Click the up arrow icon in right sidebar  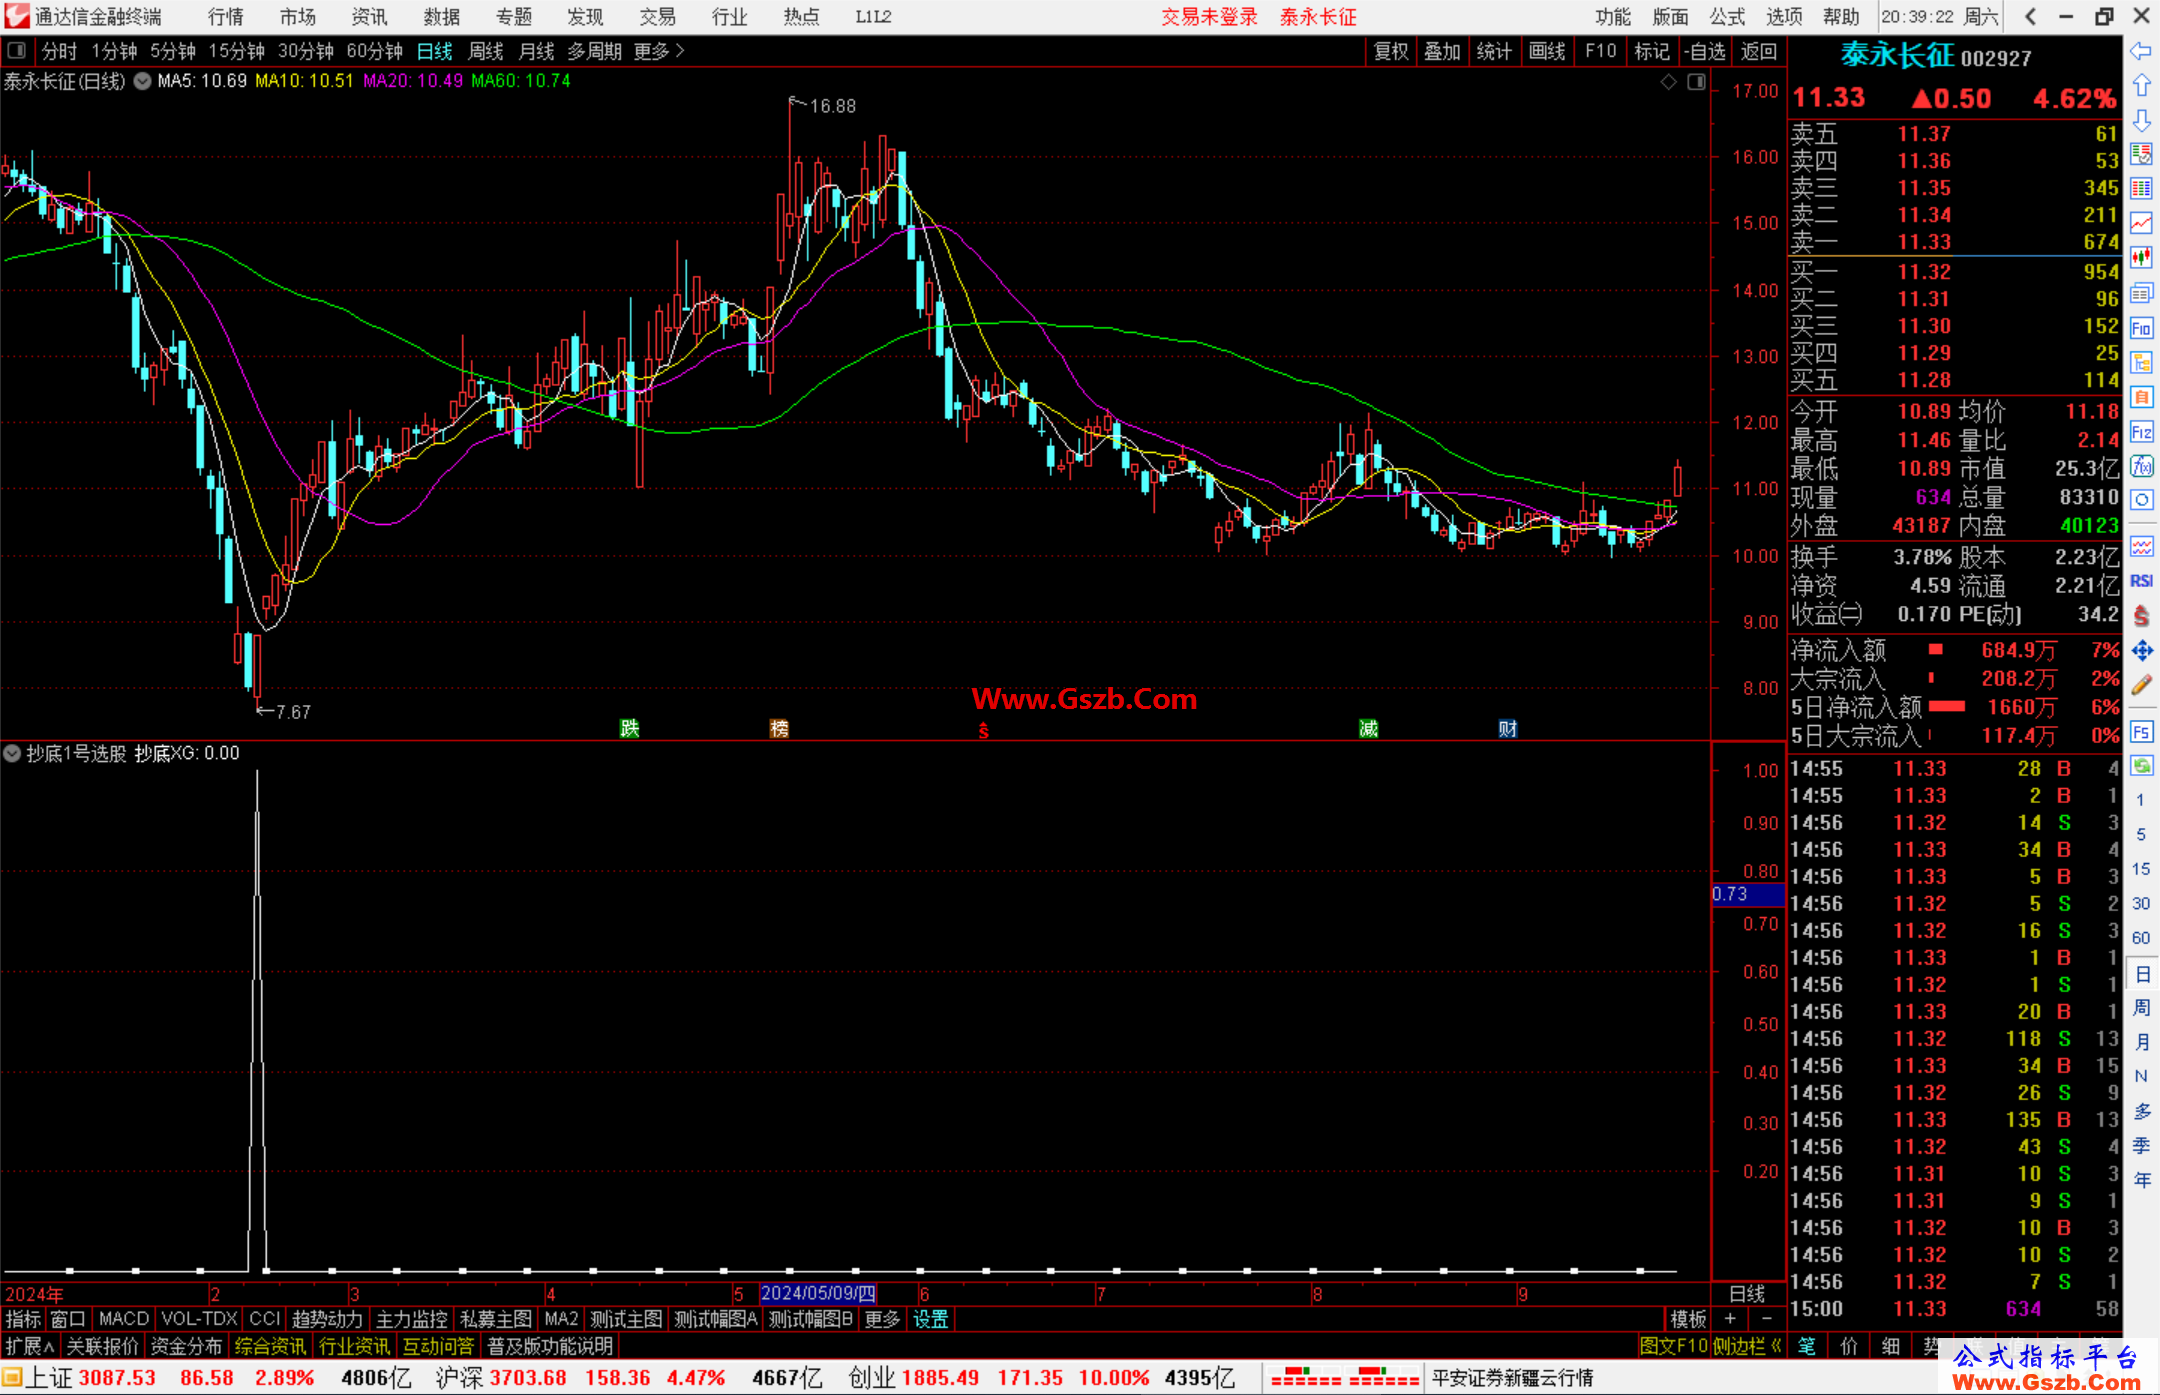pyautogui.click(x=2141, y=86)
